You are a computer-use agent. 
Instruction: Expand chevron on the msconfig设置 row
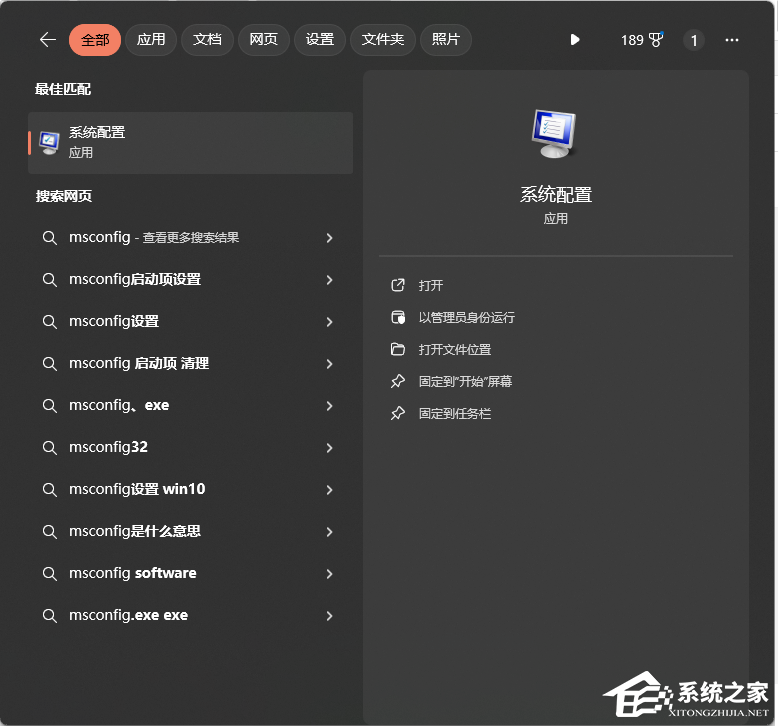329,322
